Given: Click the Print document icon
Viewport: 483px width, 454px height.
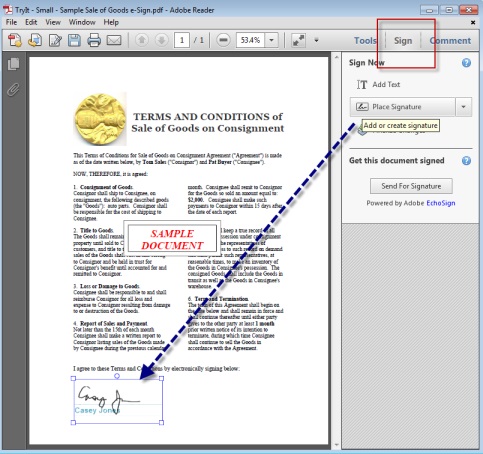Looking at the screenshot, I should pos(94,40).
